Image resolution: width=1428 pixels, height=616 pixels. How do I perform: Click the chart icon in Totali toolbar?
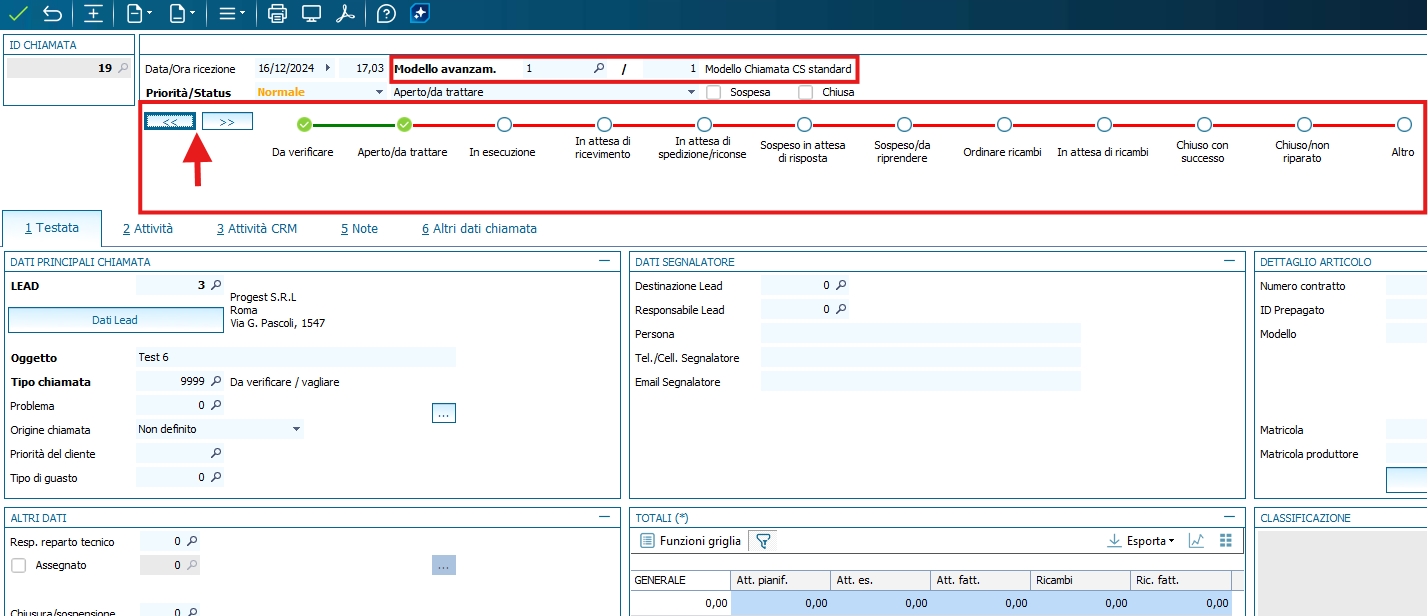tap(1196, 541)
